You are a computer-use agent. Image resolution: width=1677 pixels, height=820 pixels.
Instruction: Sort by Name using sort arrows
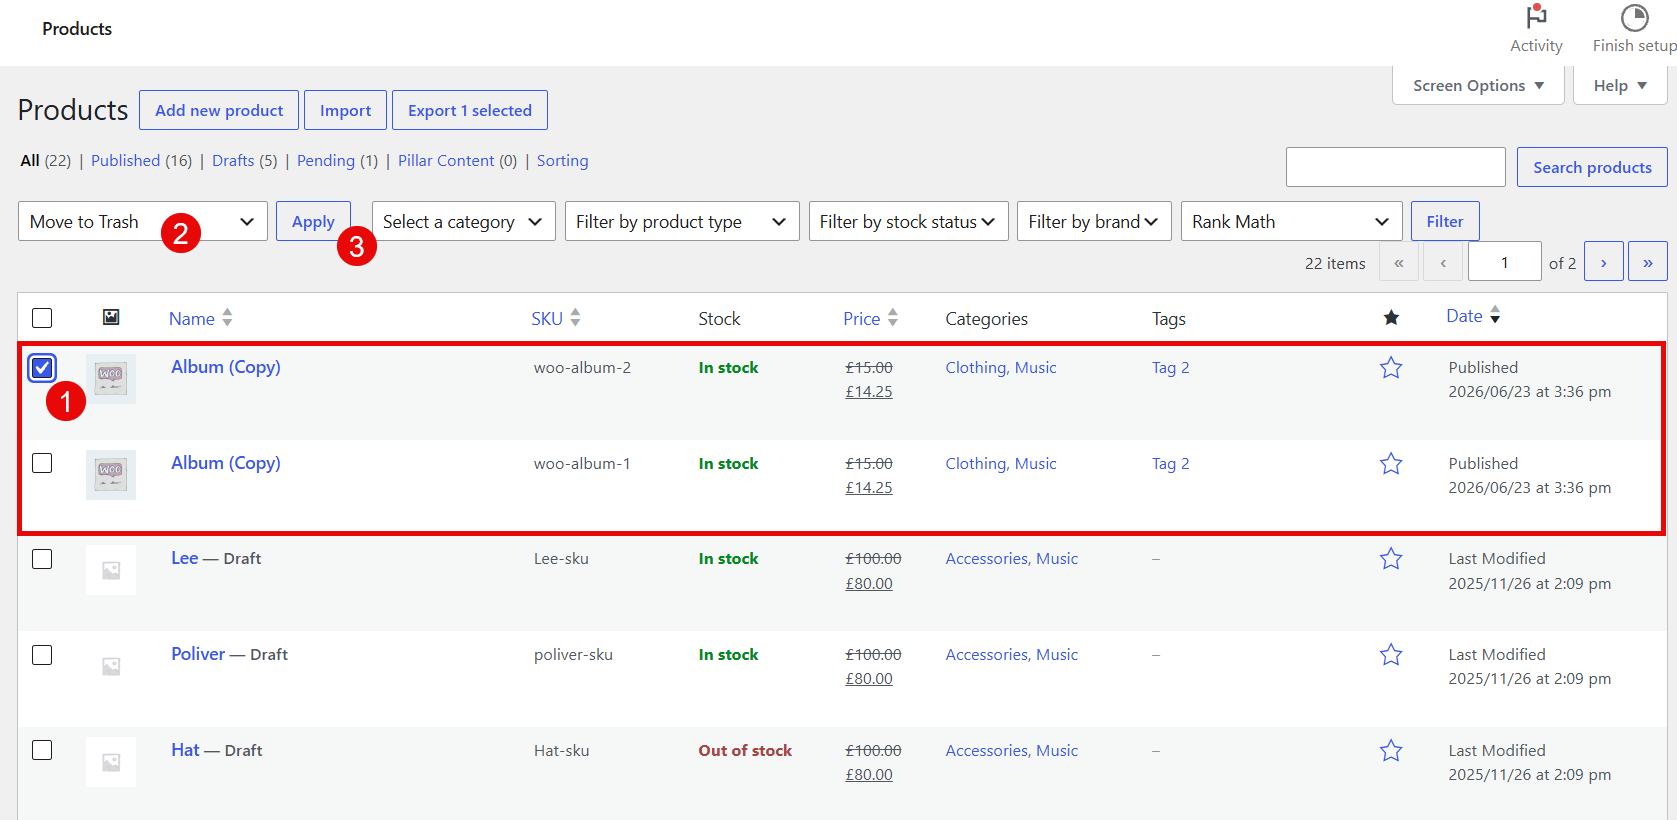(227, 317)
